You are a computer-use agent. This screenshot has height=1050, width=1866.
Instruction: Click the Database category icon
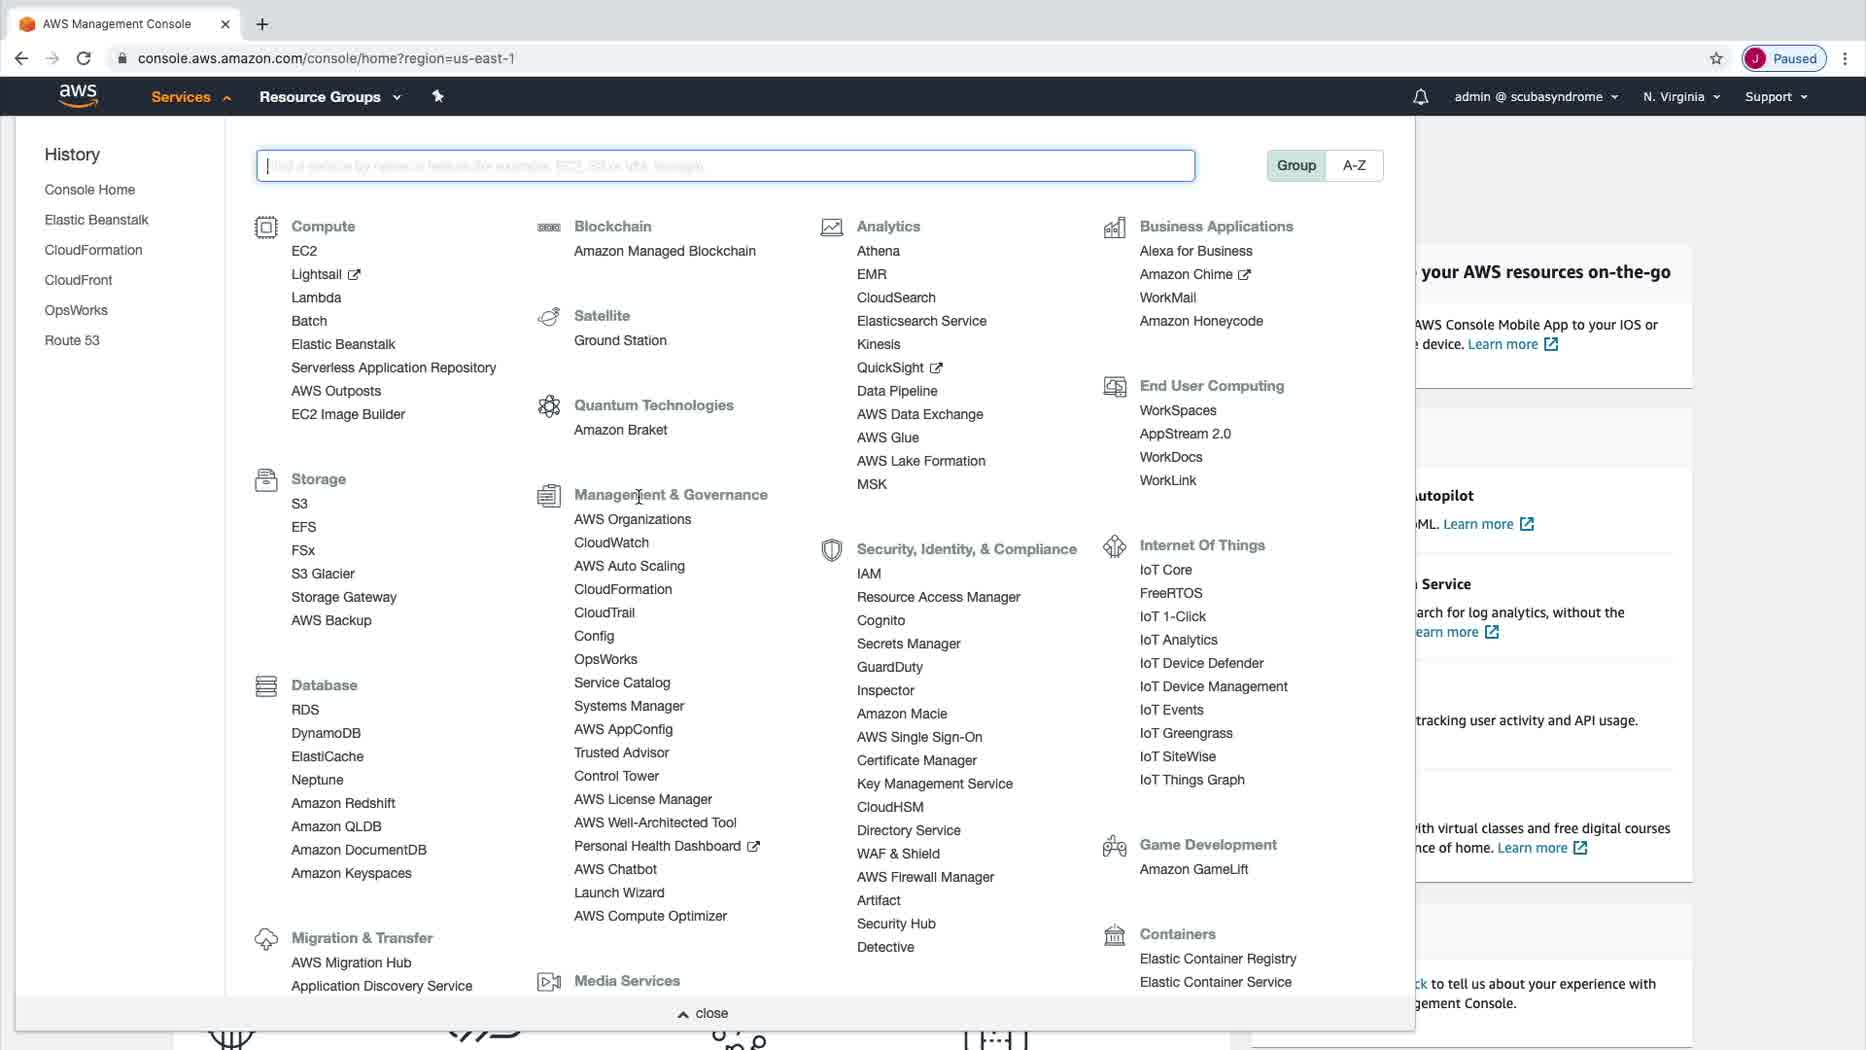coord(266,686)
